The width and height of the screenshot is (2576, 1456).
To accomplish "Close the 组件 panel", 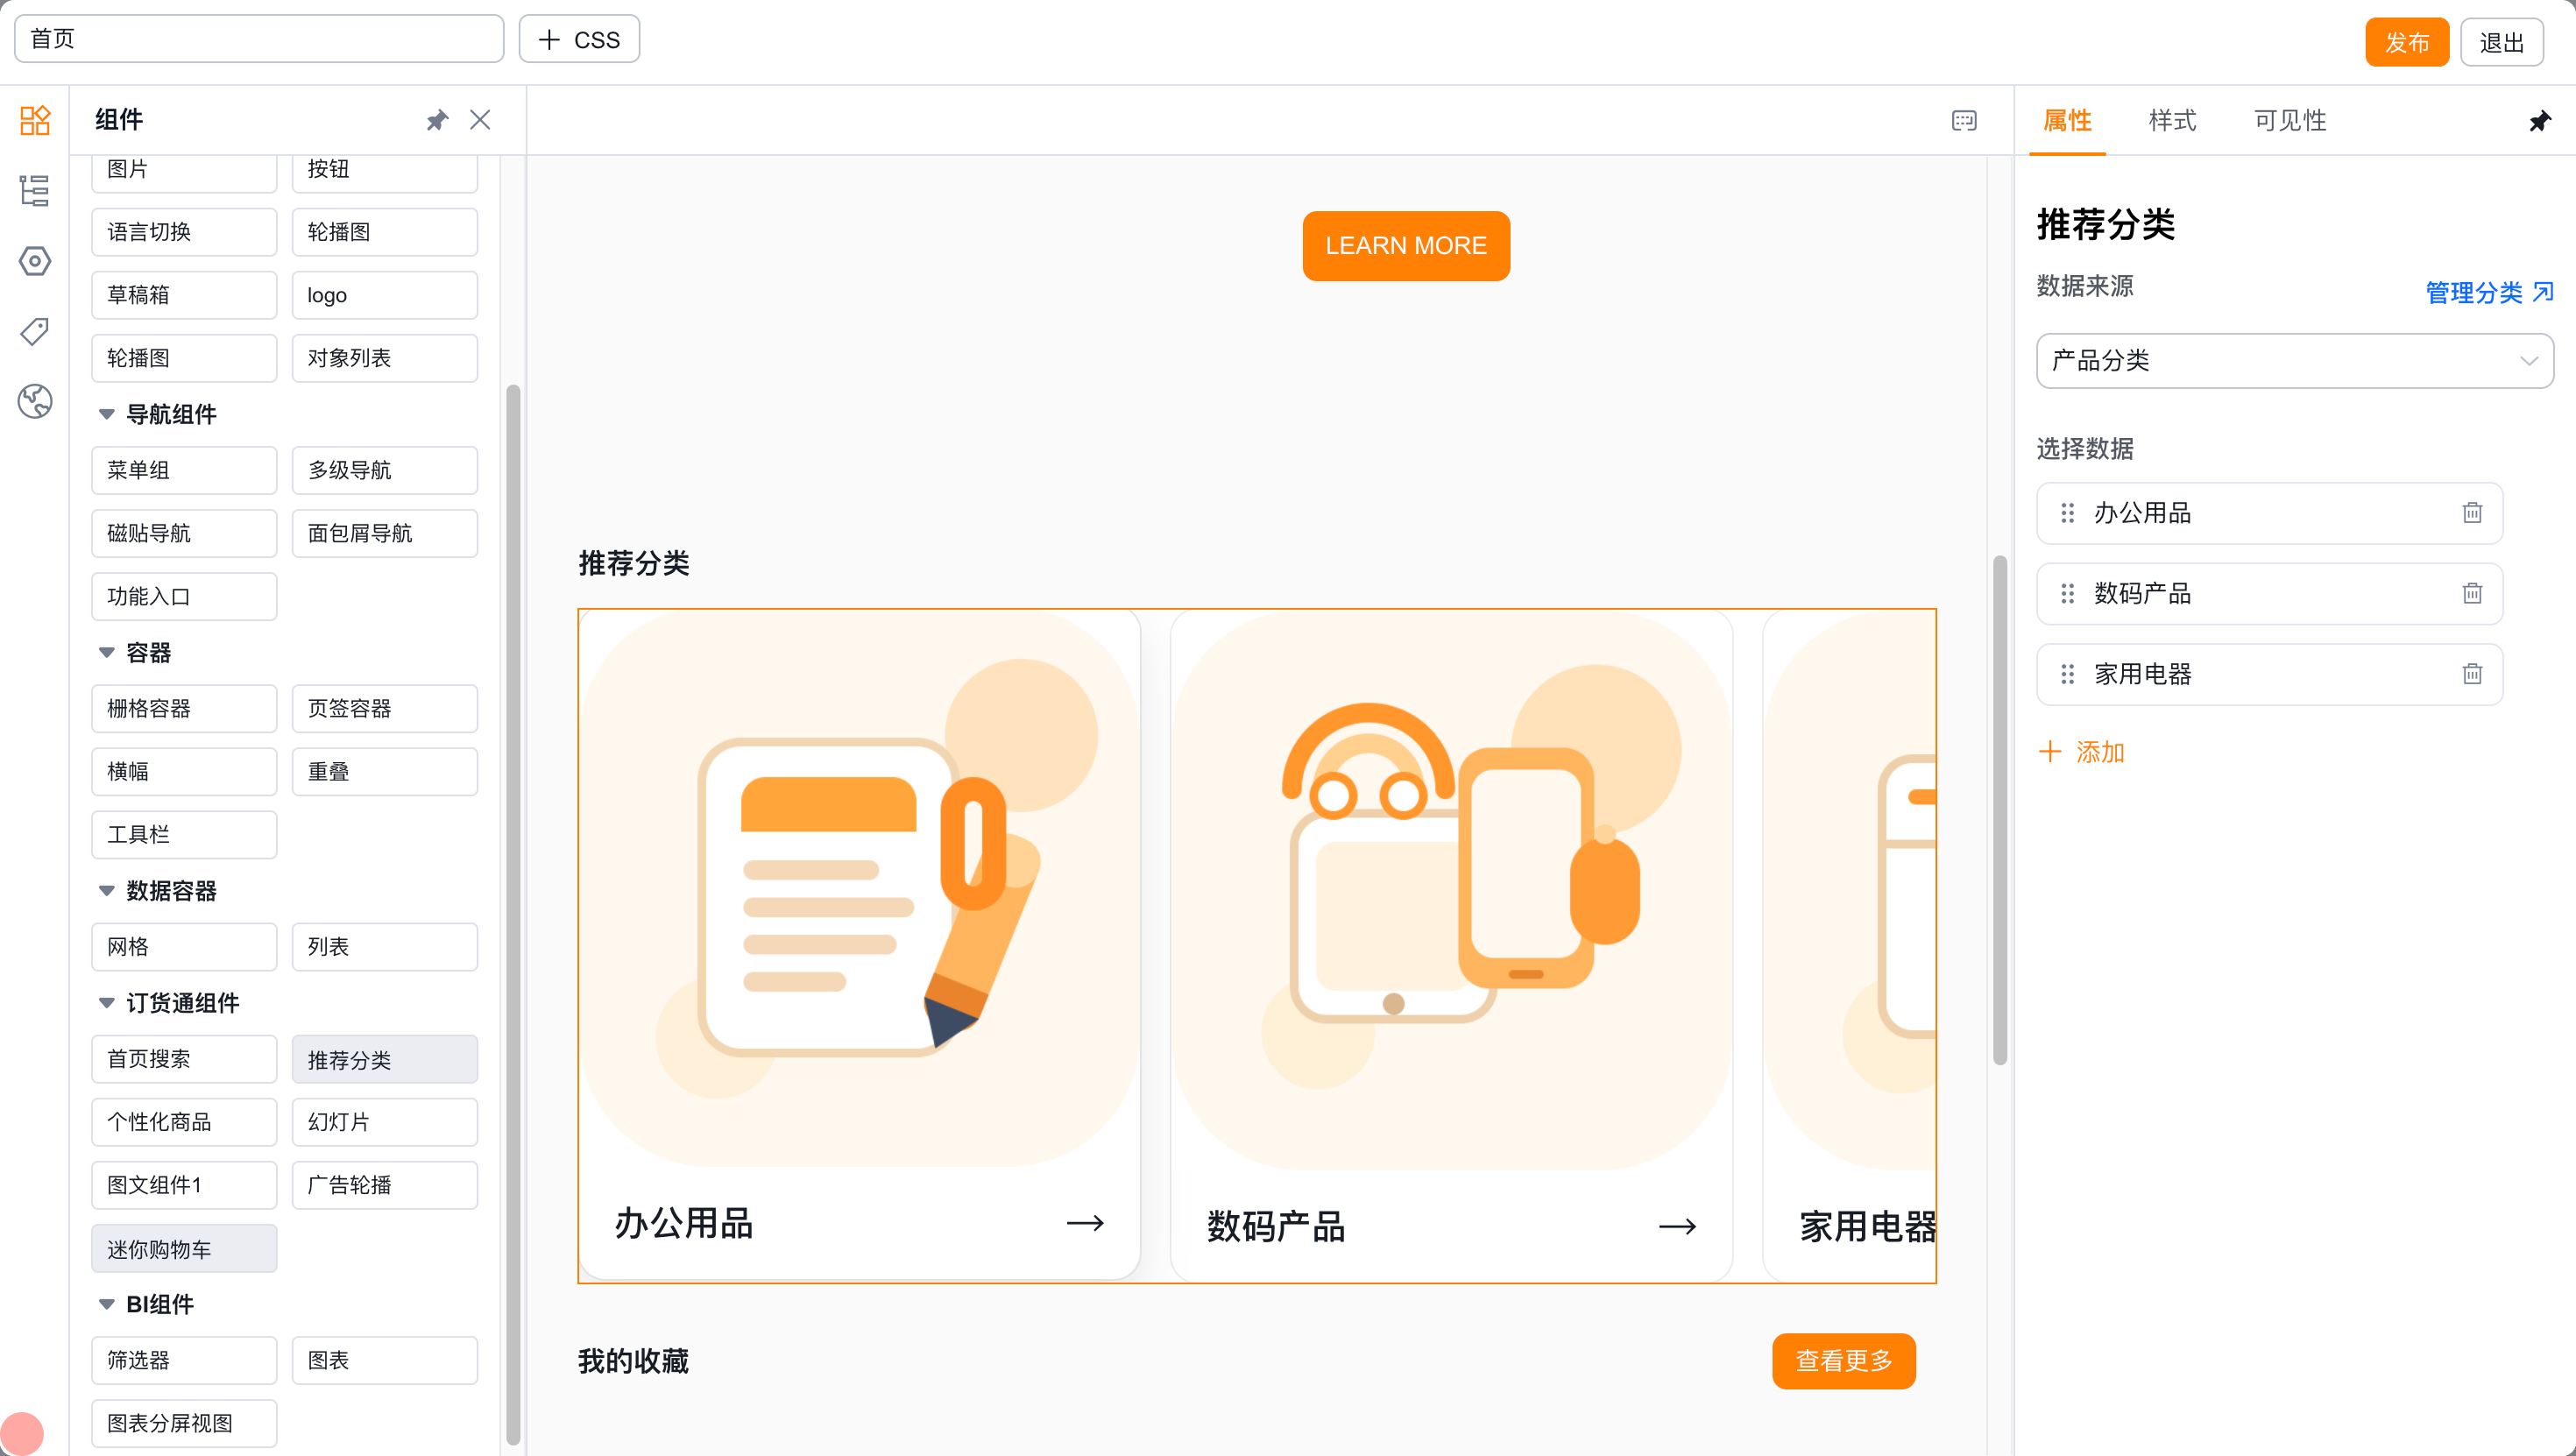I will [x=480, y=120].
